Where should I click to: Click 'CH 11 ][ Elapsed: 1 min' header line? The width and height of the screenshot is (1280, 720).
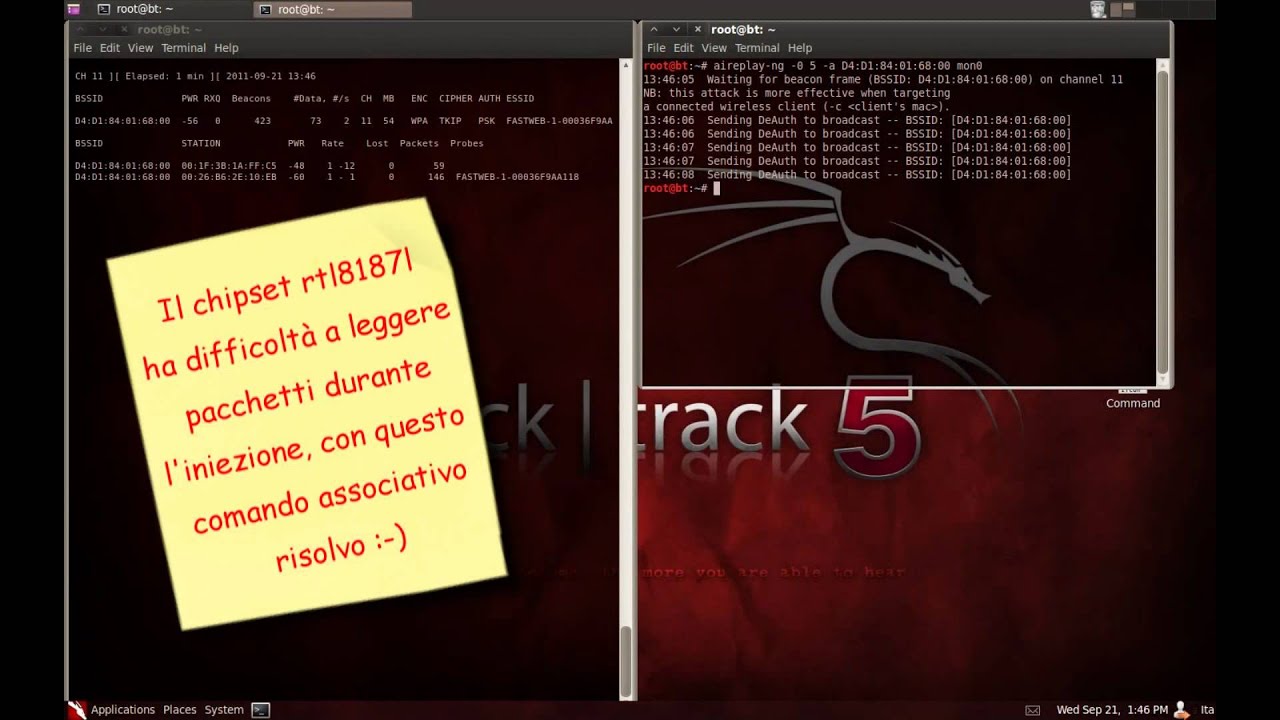click(x=196, y=76)
